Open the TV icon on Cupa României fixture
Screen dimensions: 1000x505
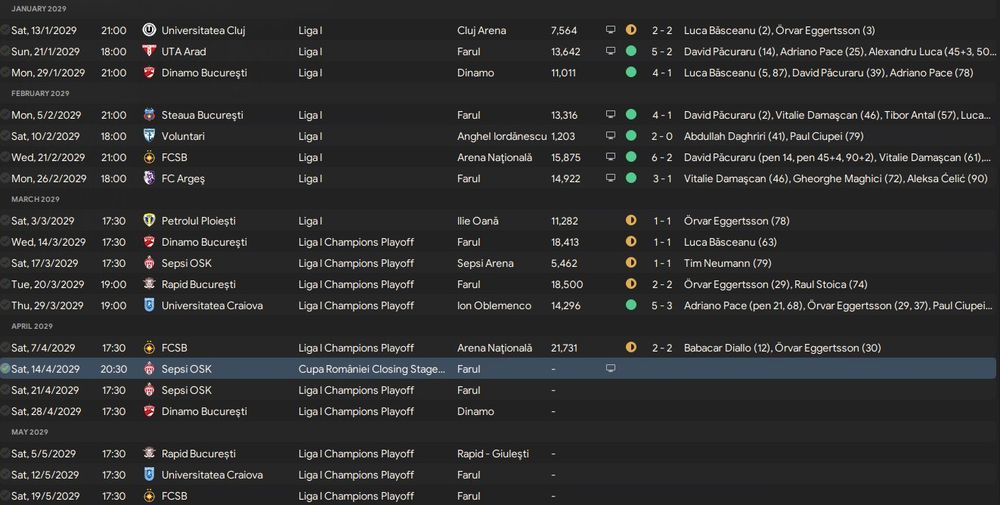tap(610, 369)
